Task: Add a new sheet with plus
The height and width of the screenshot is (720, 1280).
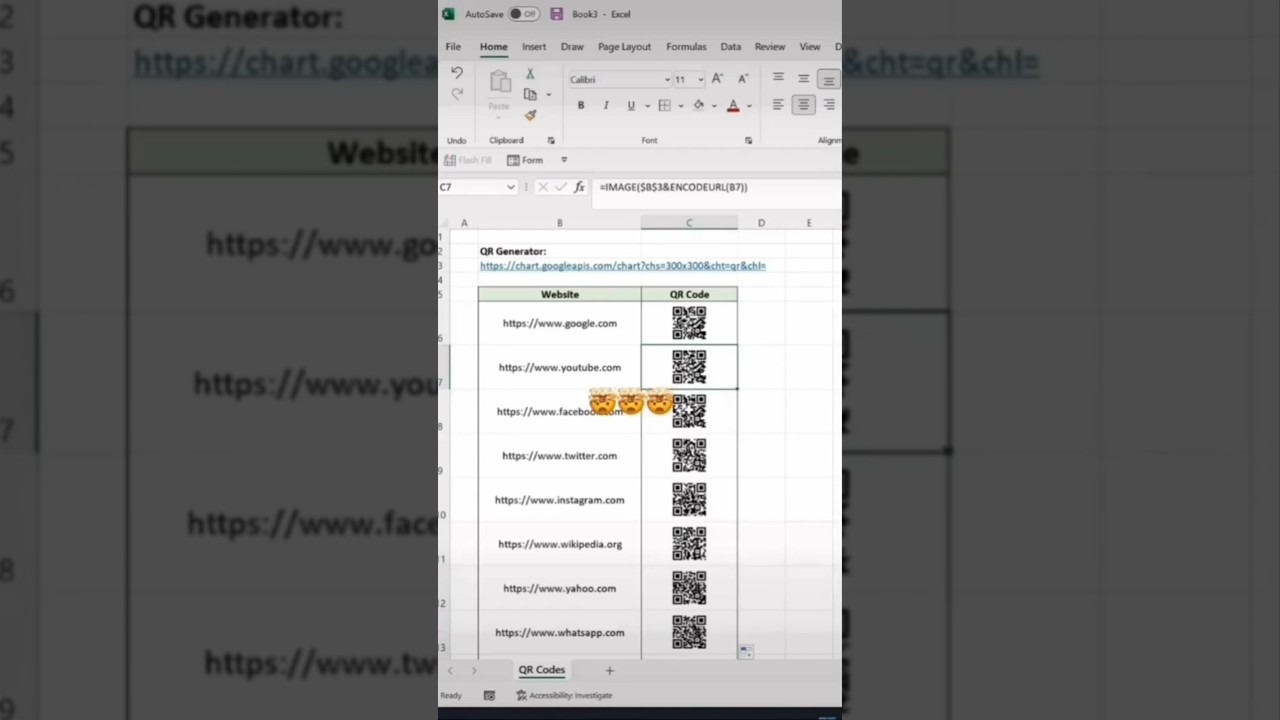Action: [609, 670]
